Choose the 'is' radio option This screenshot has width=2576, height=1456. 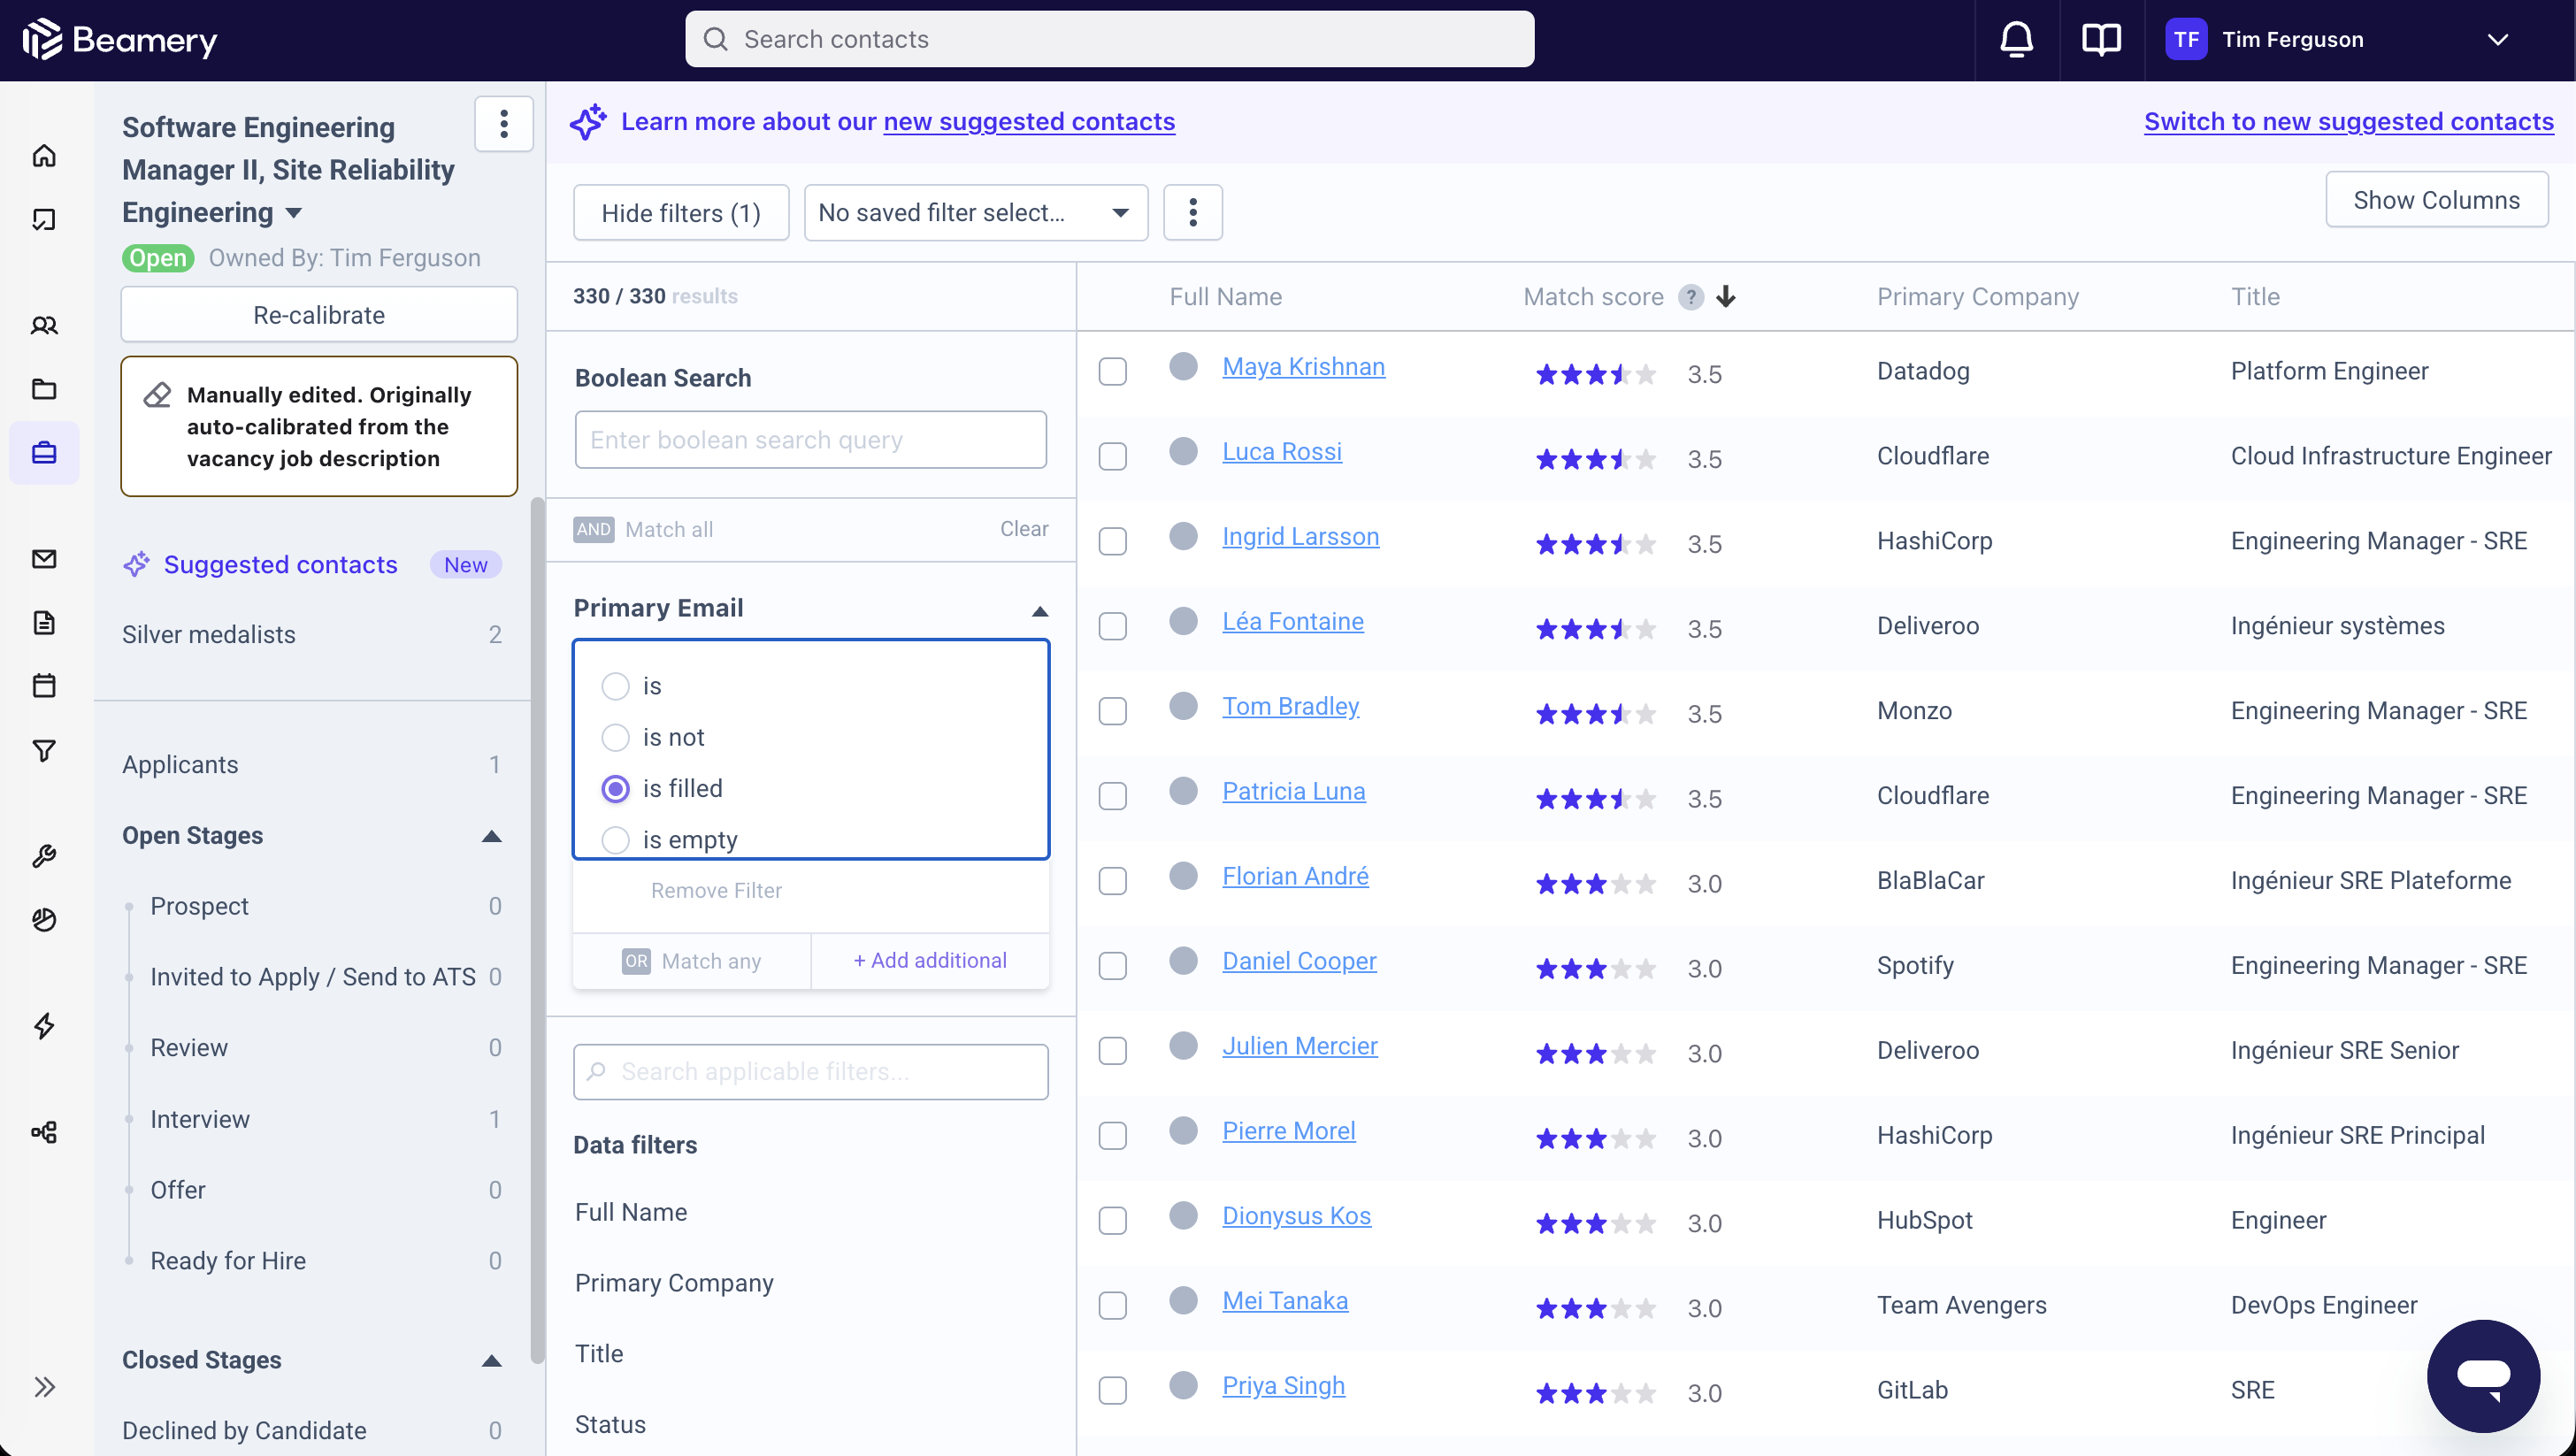click(x=616, y=686)
